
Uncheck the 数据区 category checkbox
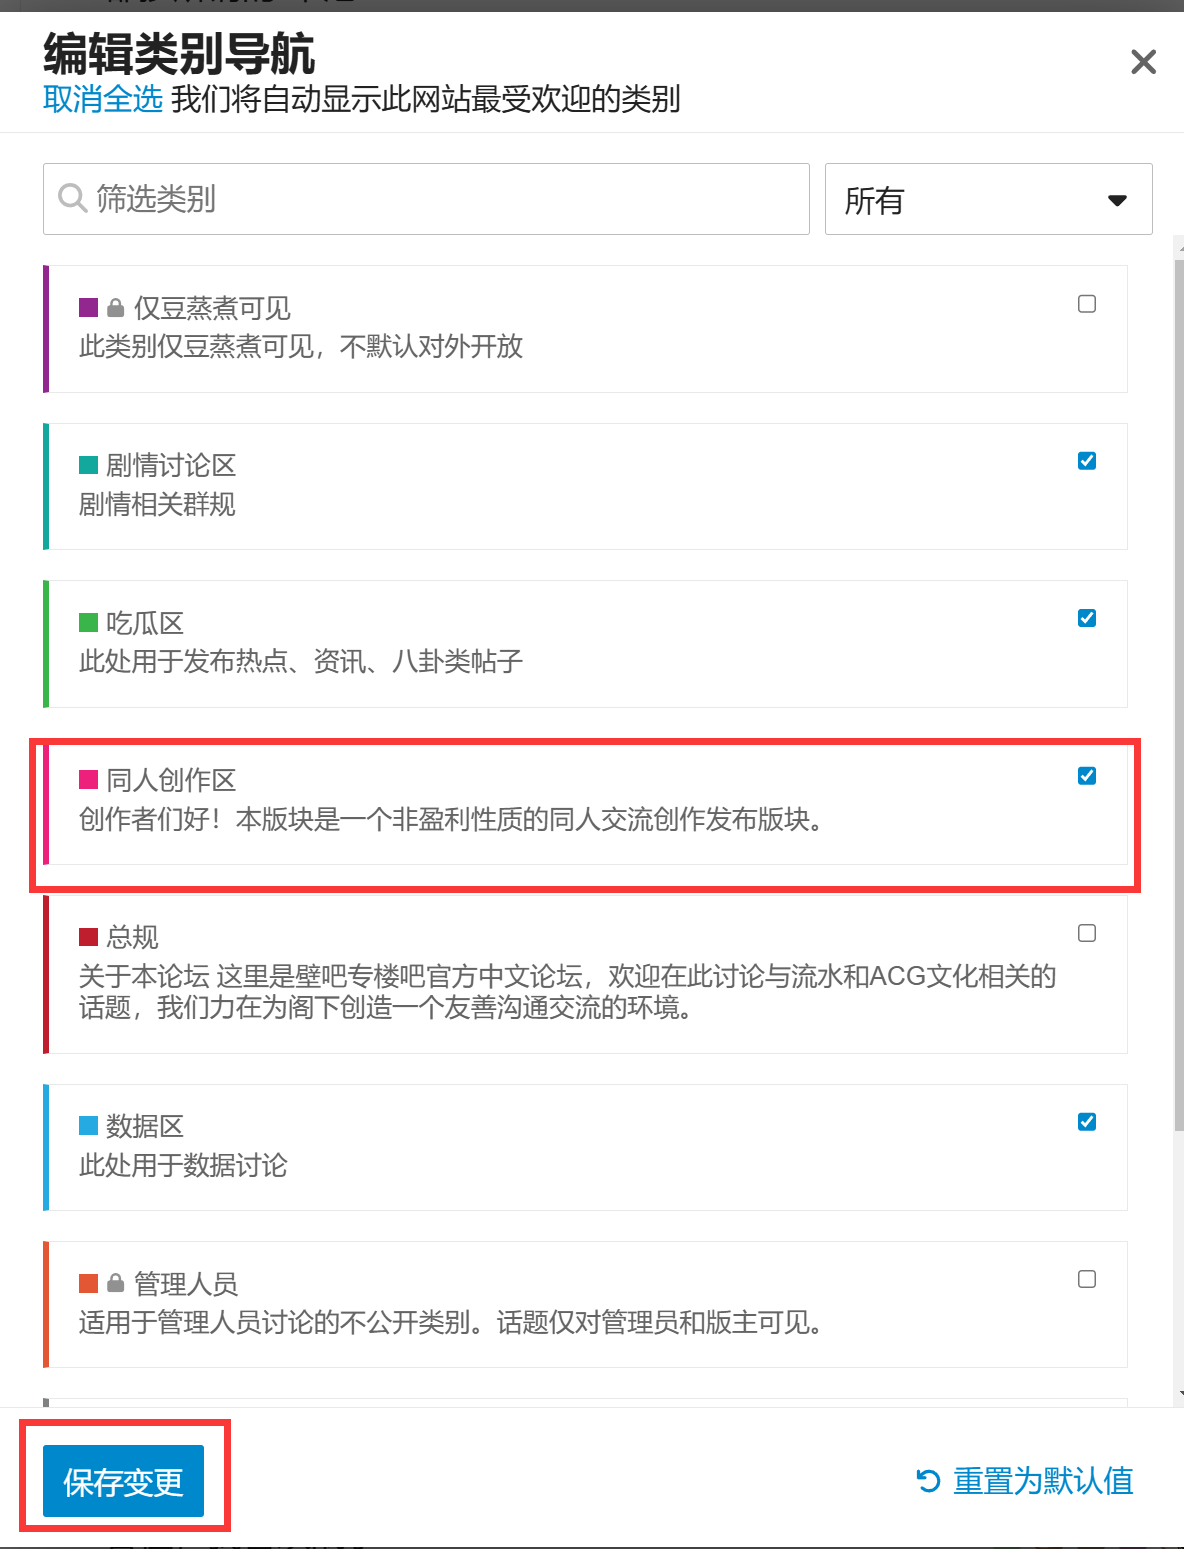point(1087,1122)
